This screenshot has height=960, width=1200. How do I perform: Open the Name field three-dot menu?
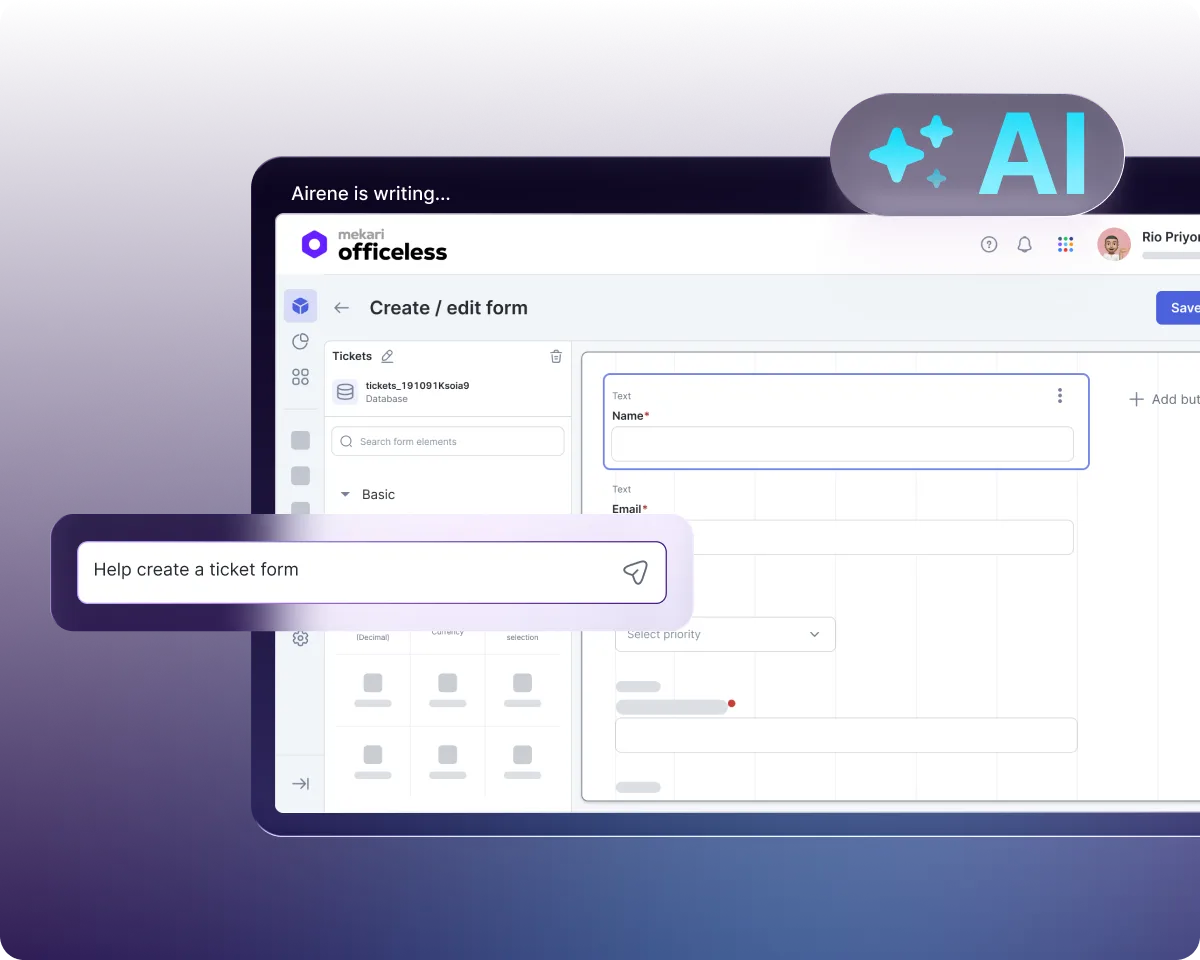1060,396
